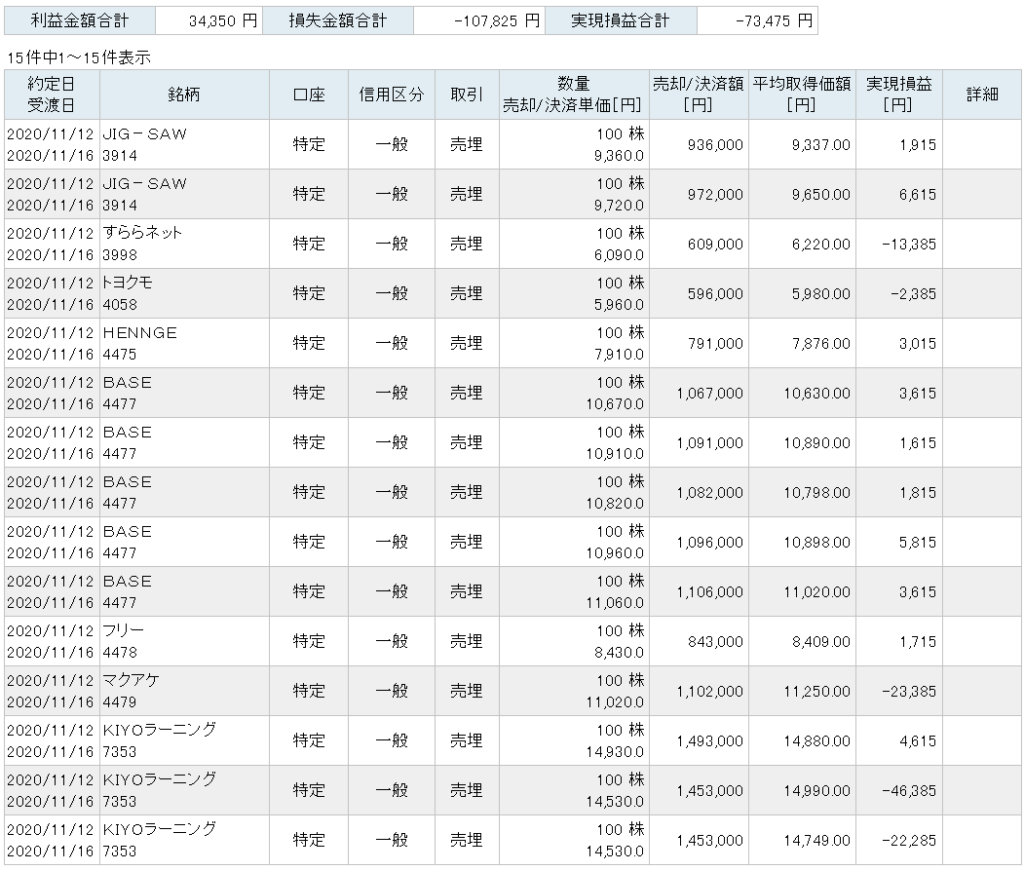The image size is (1024, 871).
Task: Click the フリー 4478 stock name
Action: tap(123, 641)
